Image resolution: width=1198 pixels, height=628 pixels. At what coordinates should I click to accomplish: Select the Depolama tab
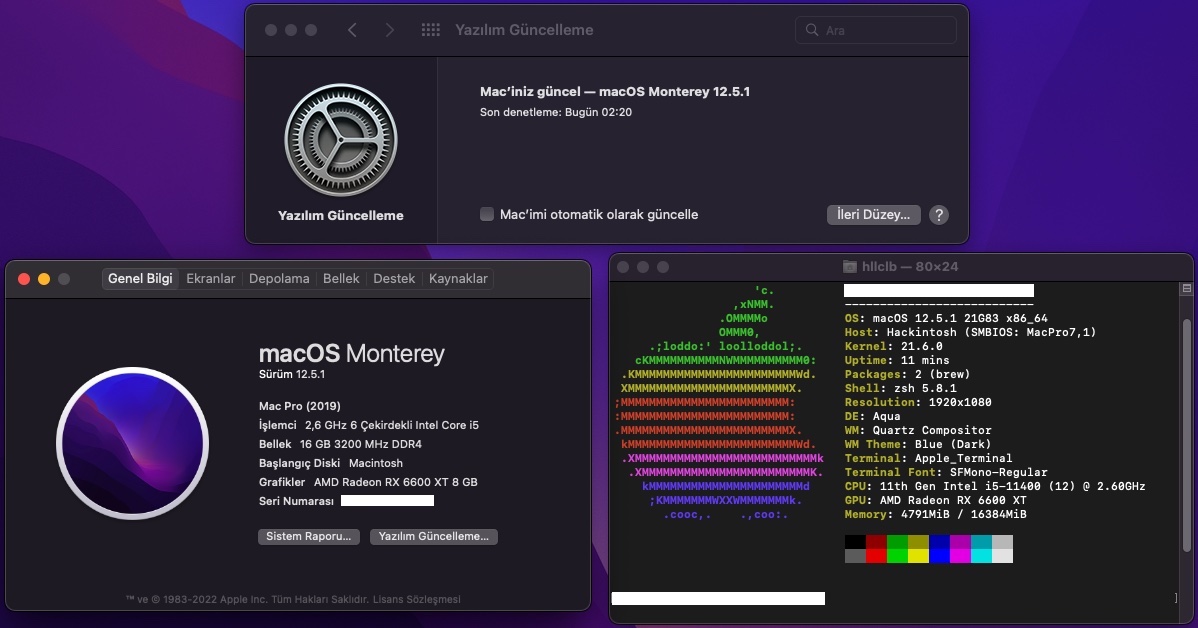tap(279, 279)
